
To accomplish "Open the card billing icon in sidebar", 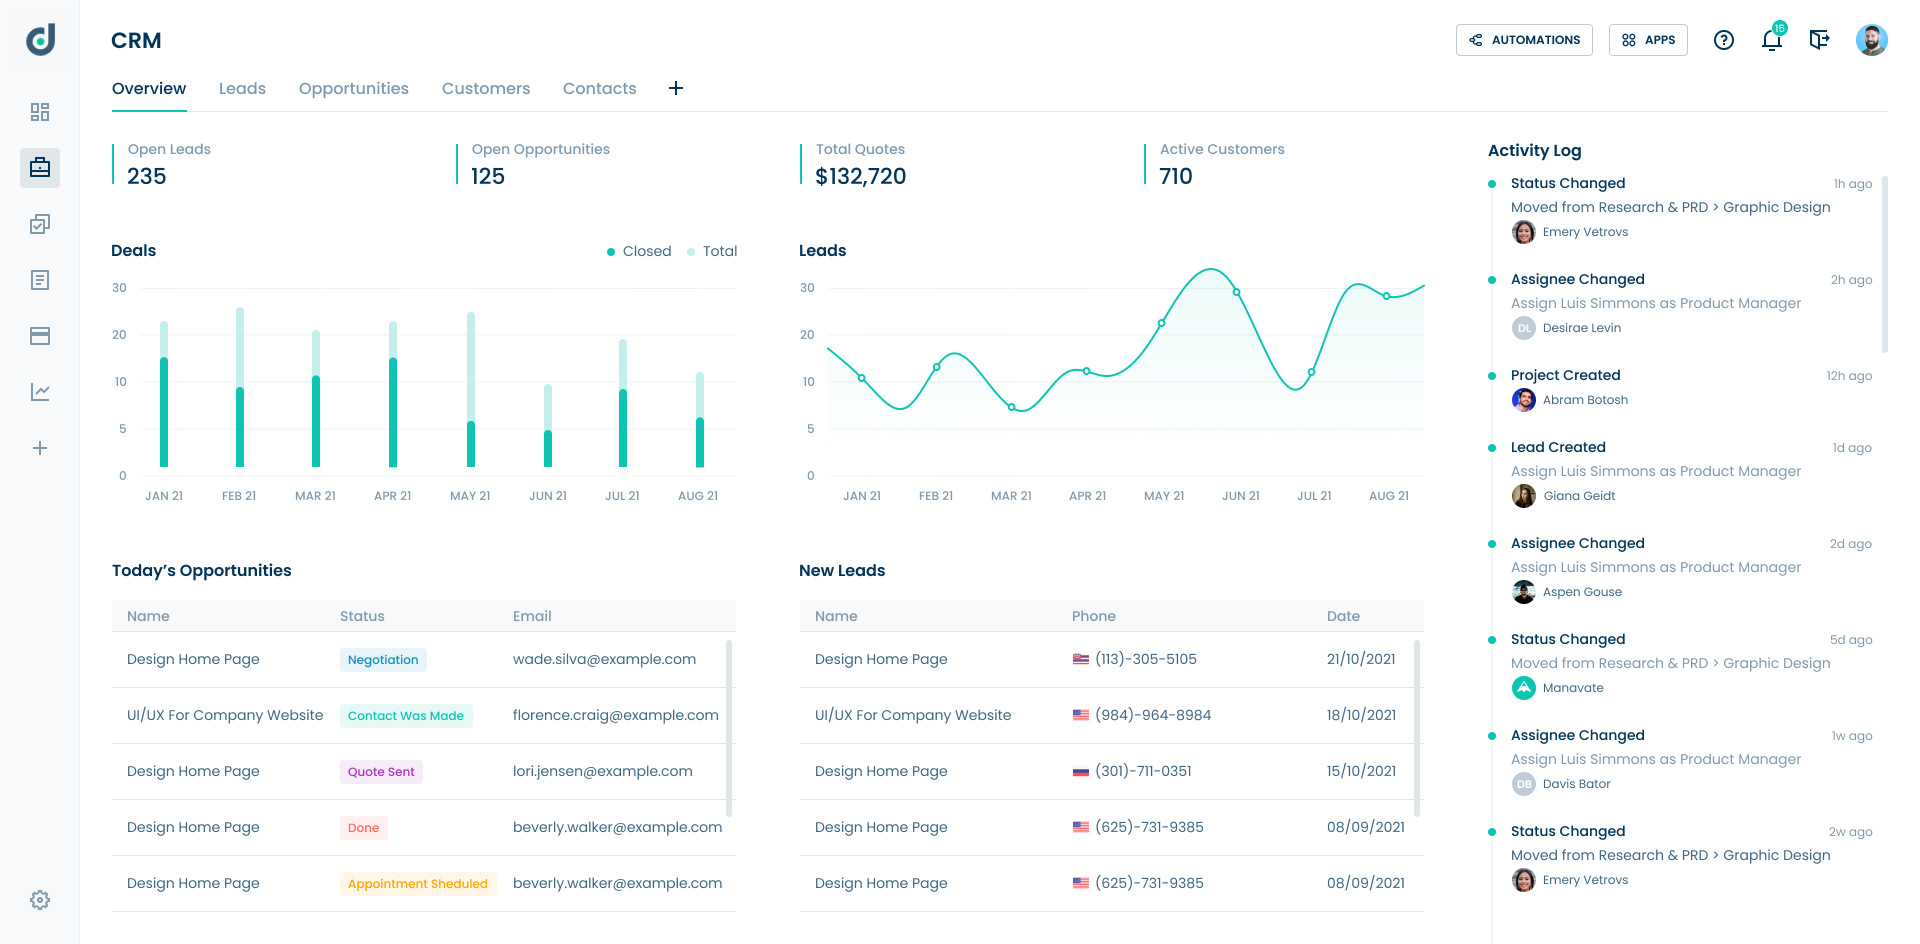I will point(40,336).
